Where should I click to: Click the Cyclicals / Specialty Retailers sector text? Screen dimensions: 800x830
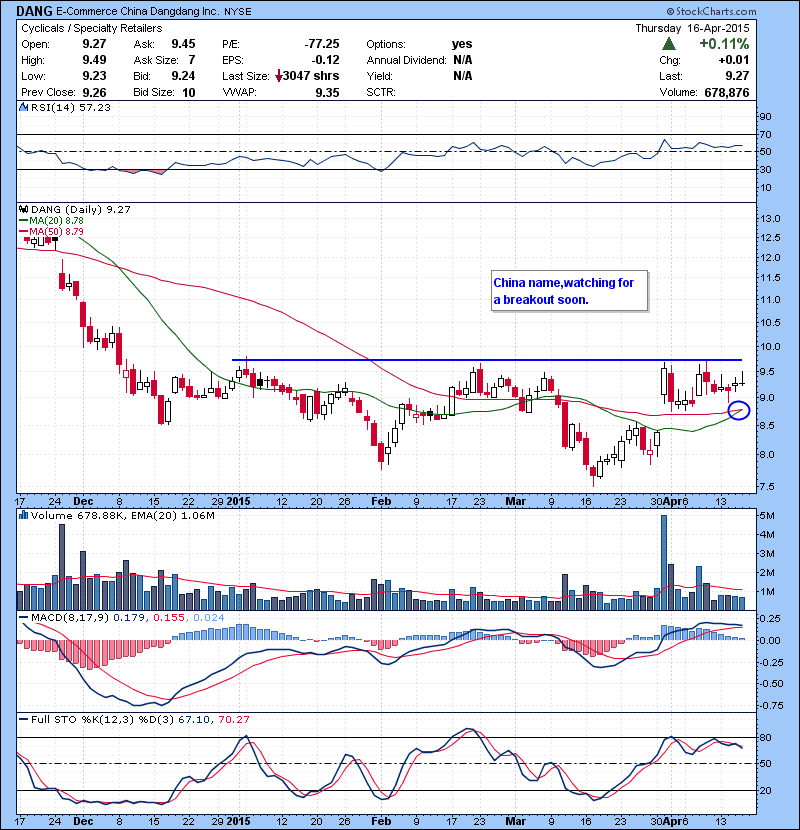coord(92,28)
